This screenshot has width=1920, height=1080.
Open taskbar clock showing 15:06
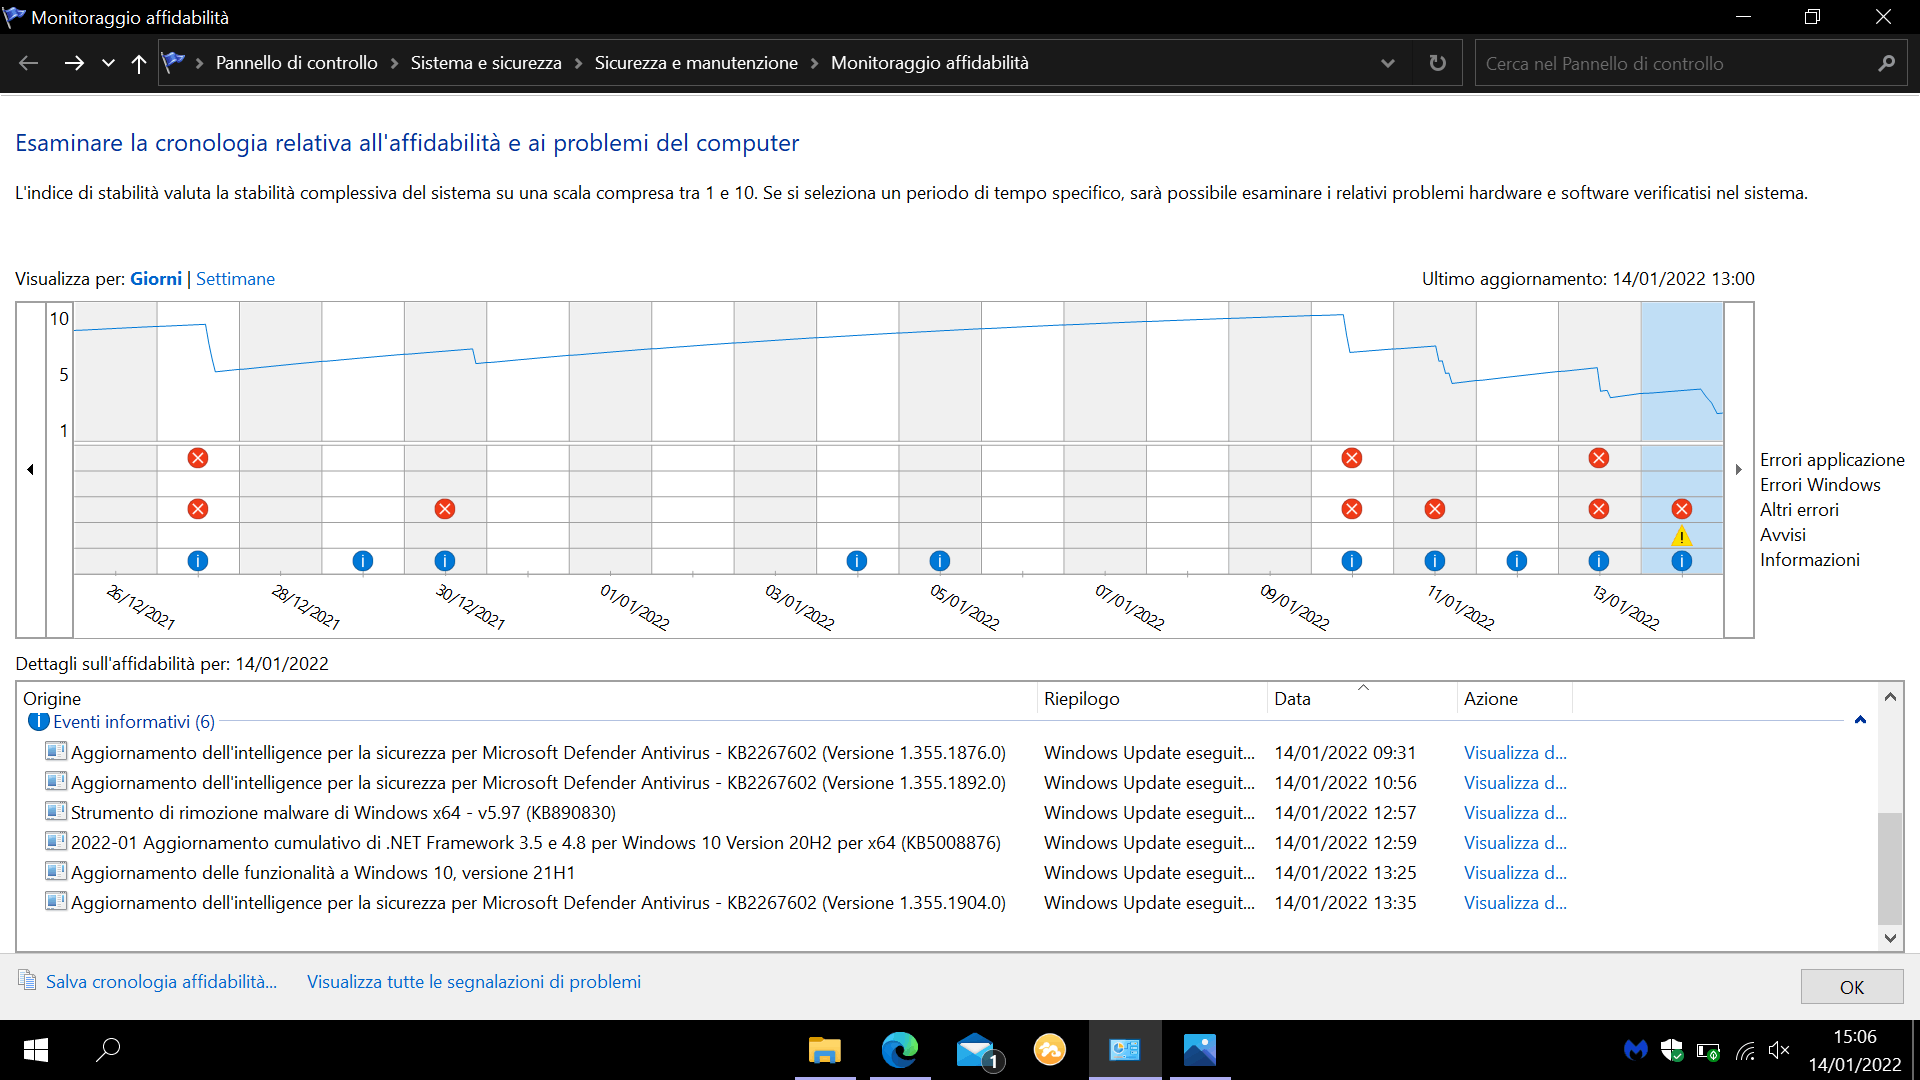point(1855,1050)
